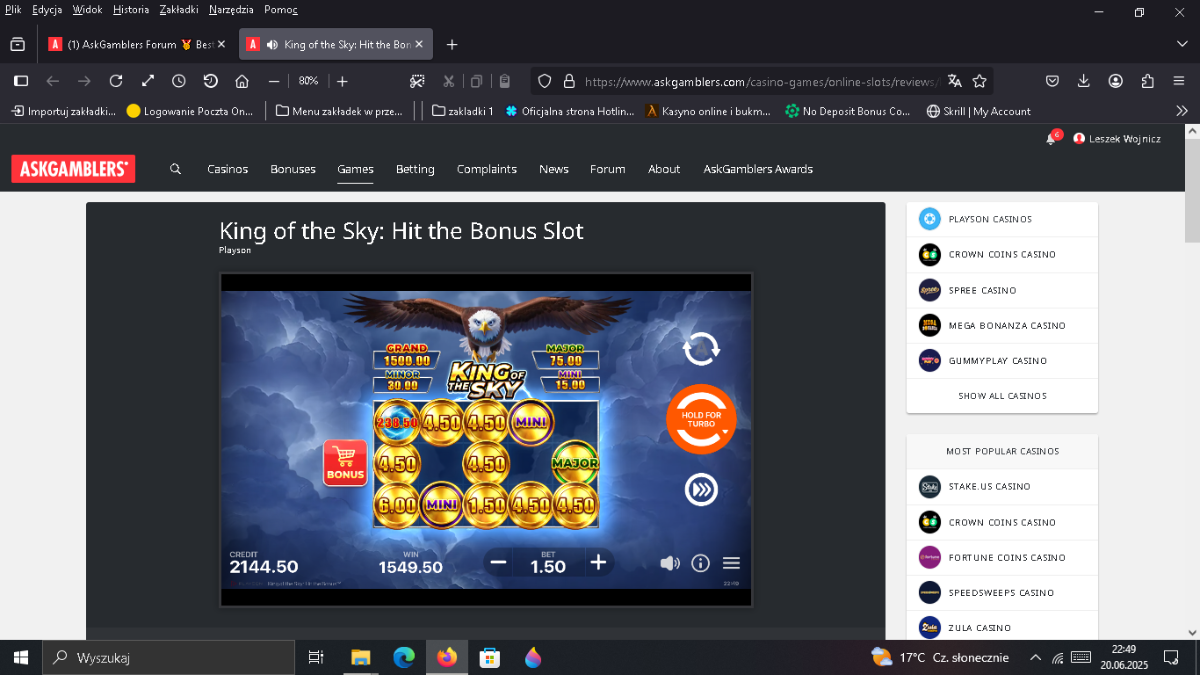Zoom in page with plus icon
Viewport: 1200px width, 675px height.
[342, 81]
